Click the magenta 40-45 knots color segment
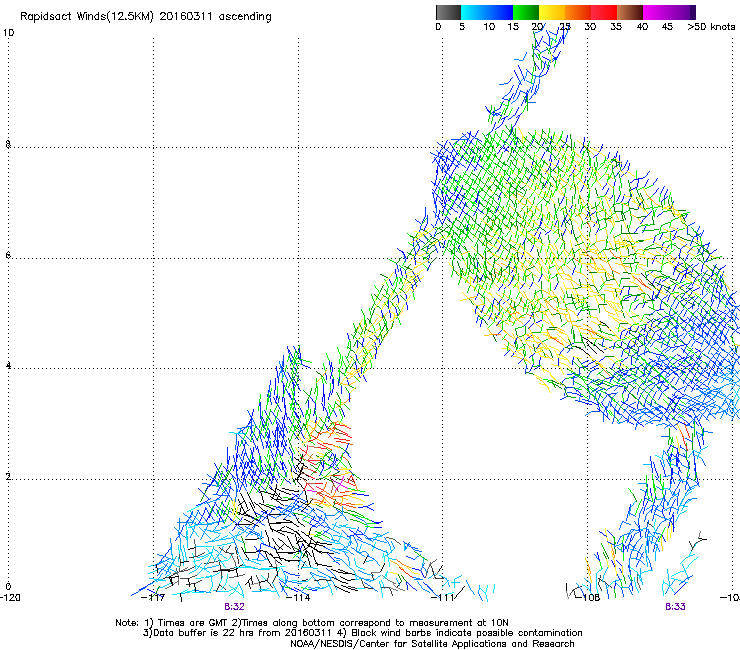740x650 pixels. coord(656,12)
